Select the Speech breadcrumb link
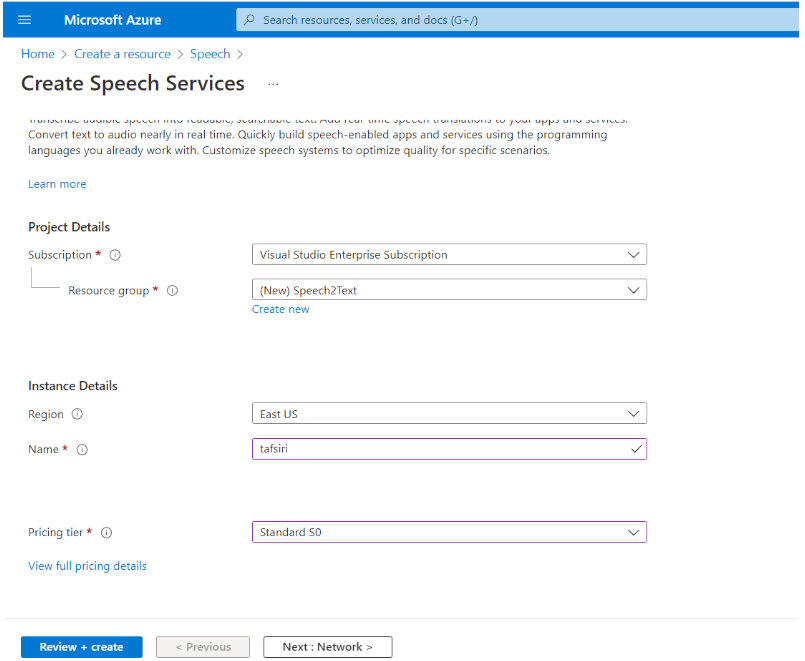This screenshot has width=805, height=661. 210,54
